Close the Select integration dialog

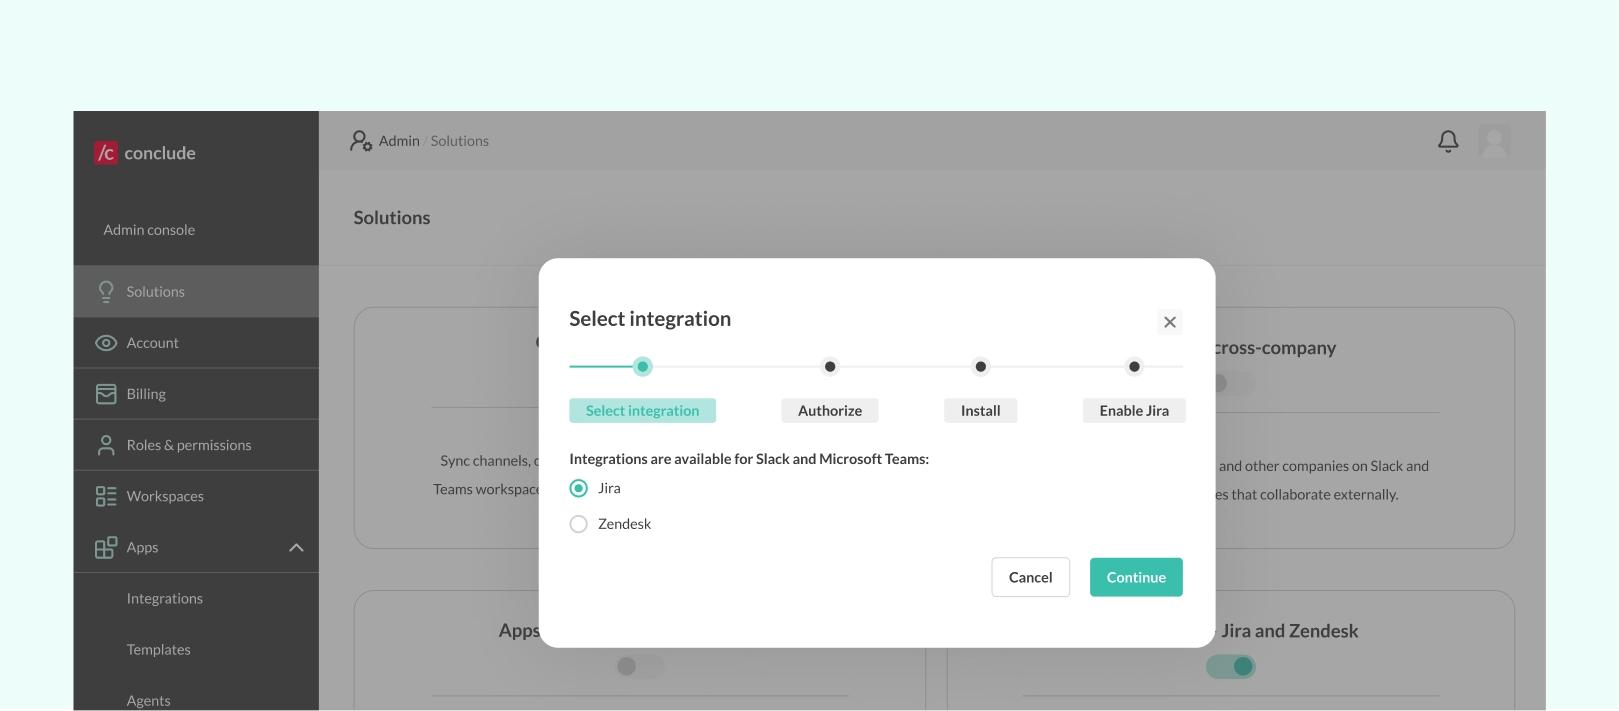pos(1170,322)
